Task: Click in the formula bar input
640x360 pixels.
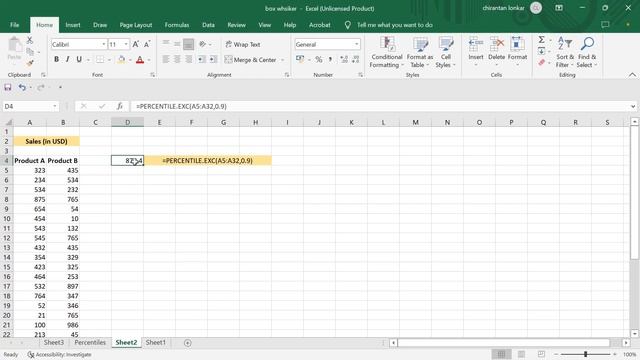Action: [380, 106]
